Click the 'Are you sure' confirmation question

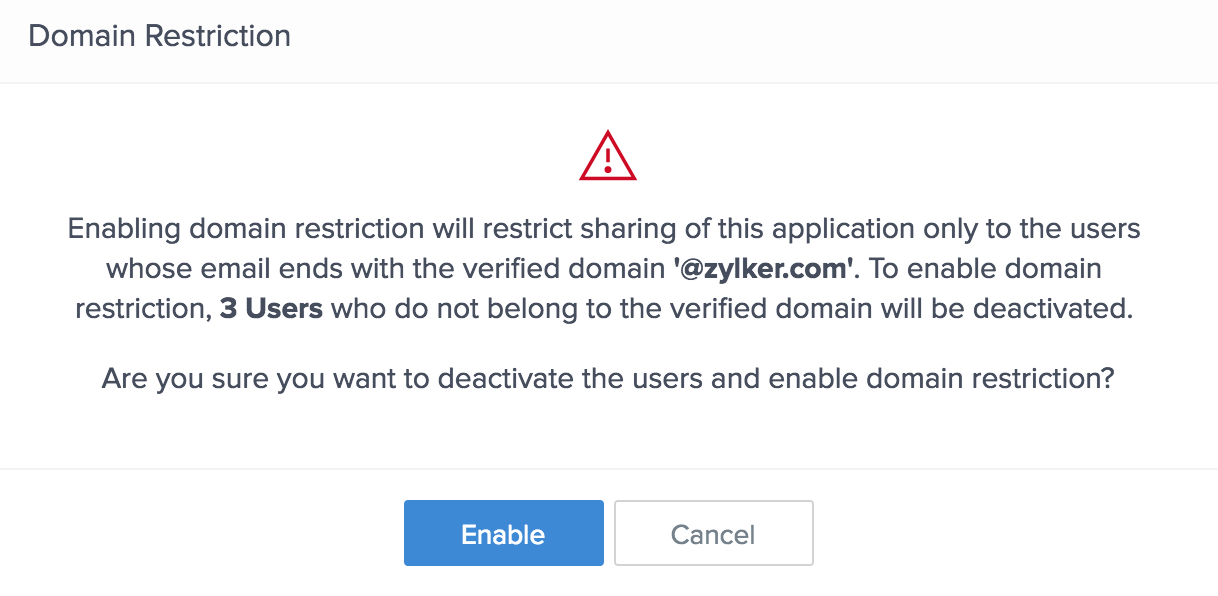608,380
